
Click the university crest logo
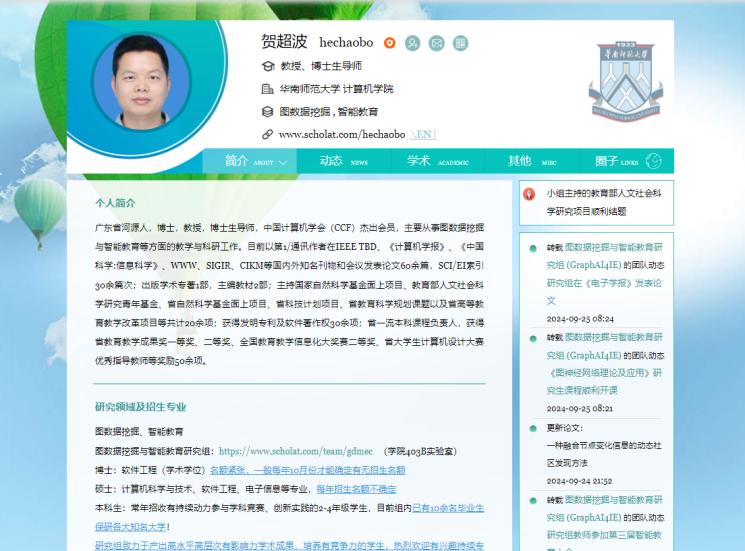pos(626,80)
